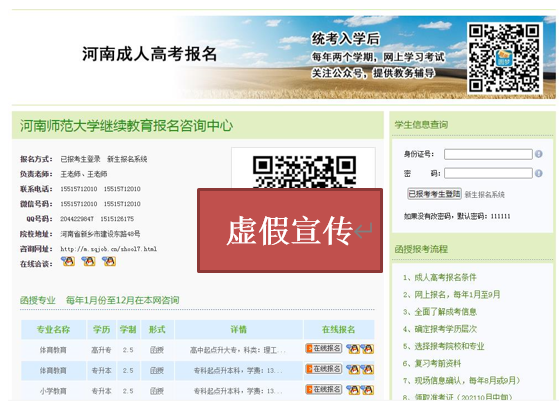
Task: Click the help icon next to 身份证号 field
Action: (538, 154)
